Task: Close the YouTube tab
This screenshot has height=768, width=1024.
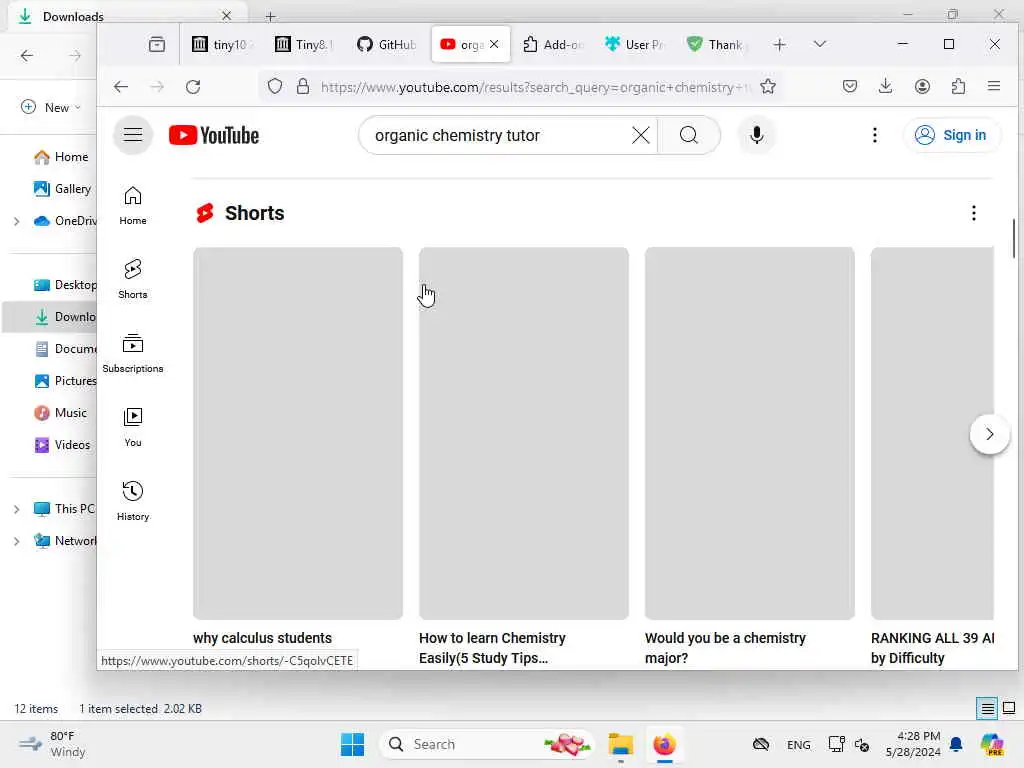Action: (494, 44)
